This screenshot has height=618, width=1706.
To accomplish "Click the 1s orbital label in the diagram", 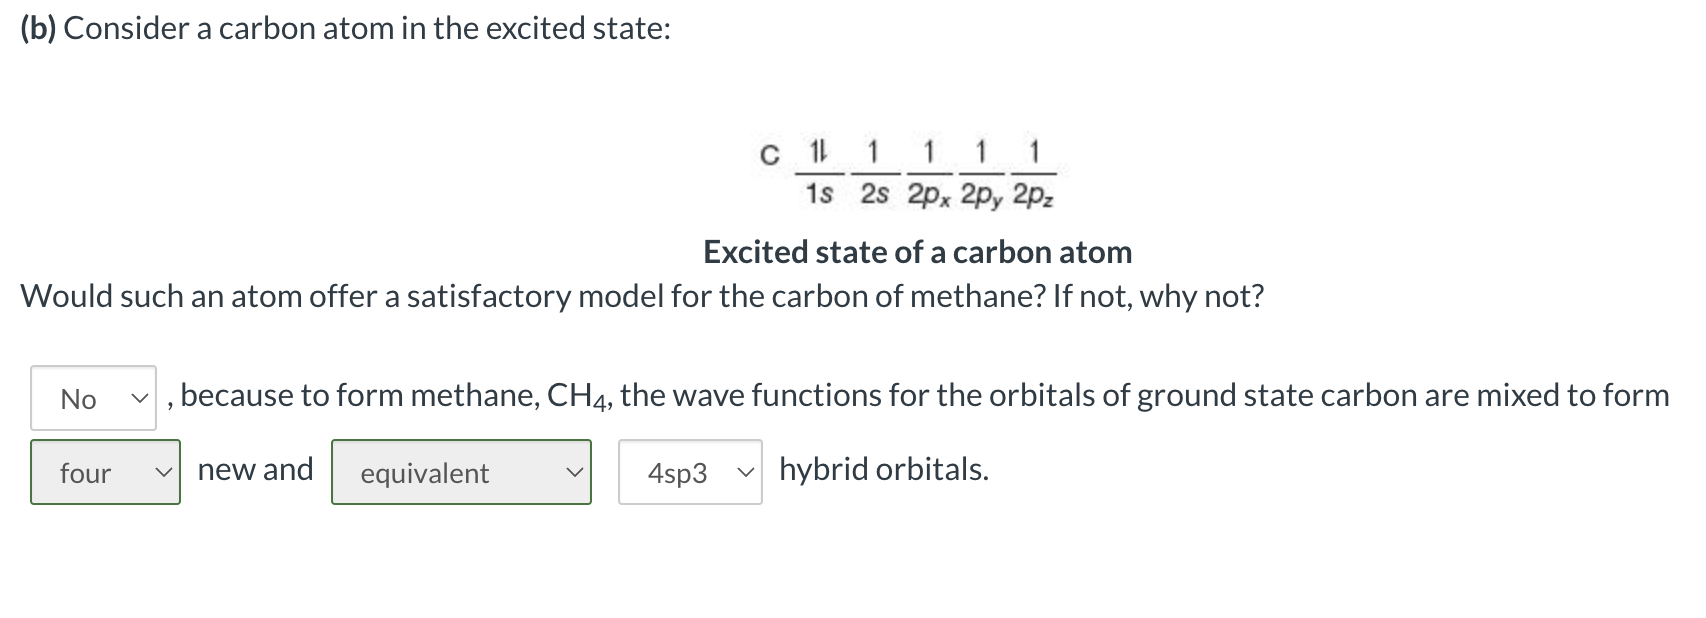I will (x=818, y=193).
